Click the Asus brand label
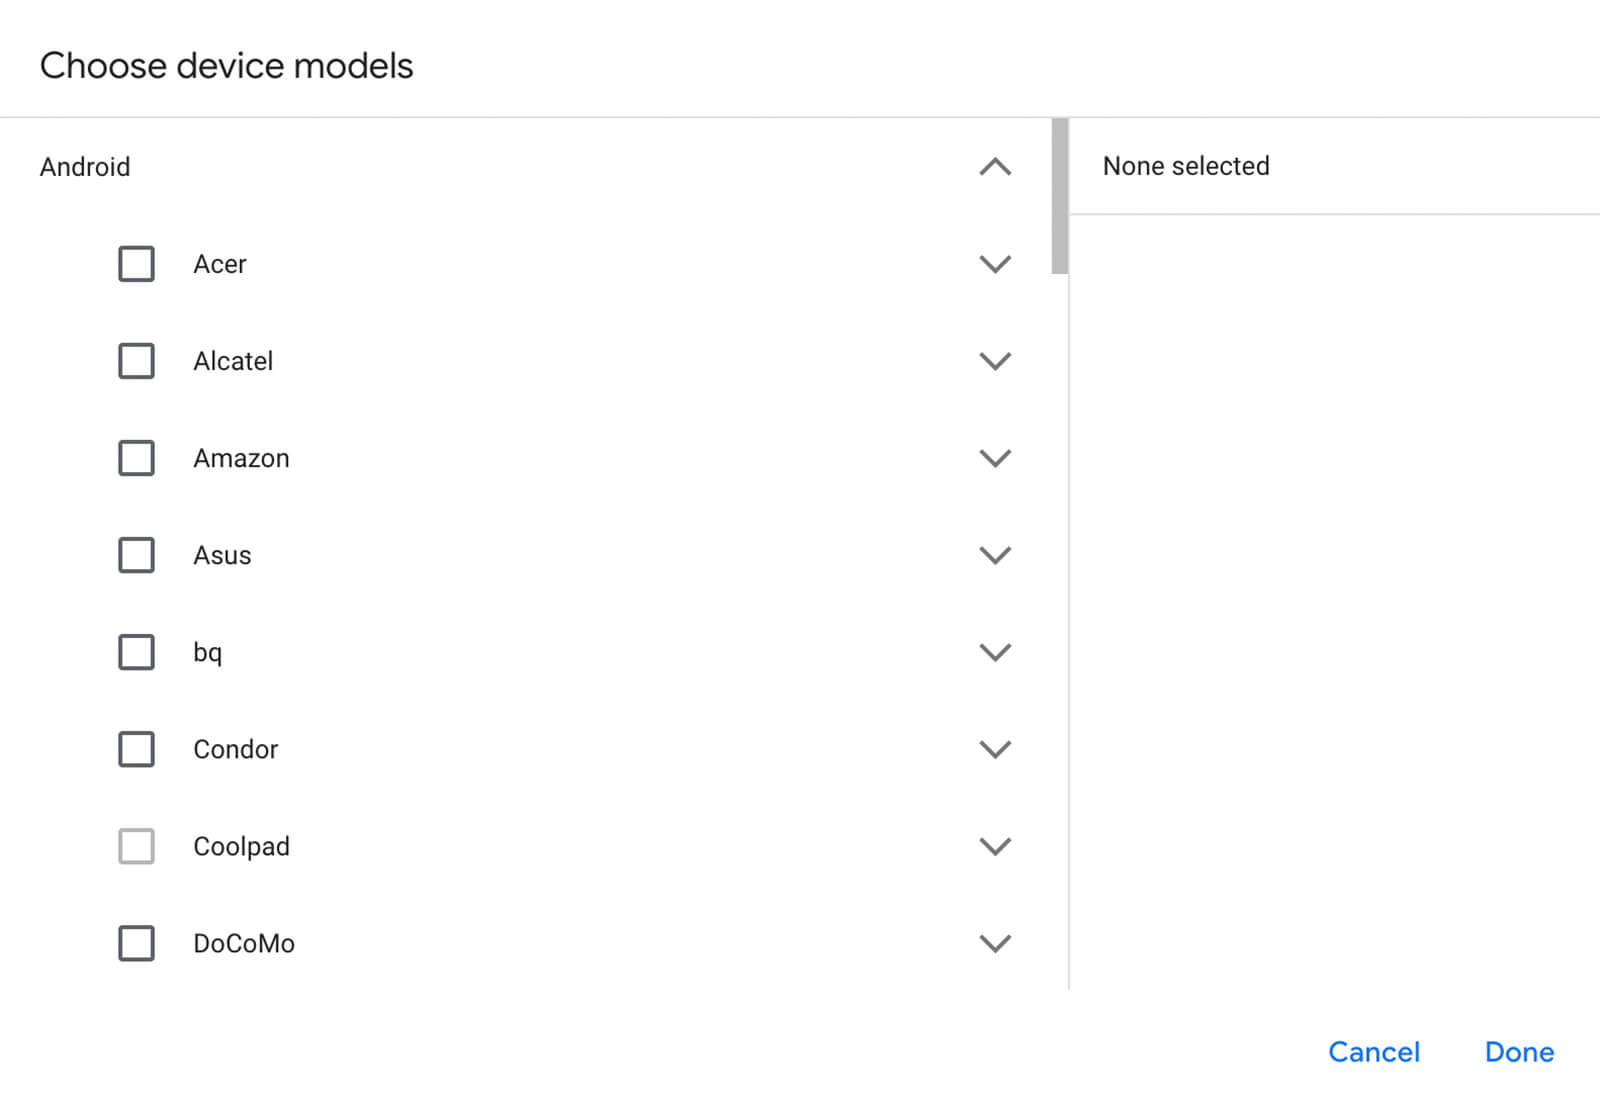The image size is (1600, 1095). click(222, 555)
